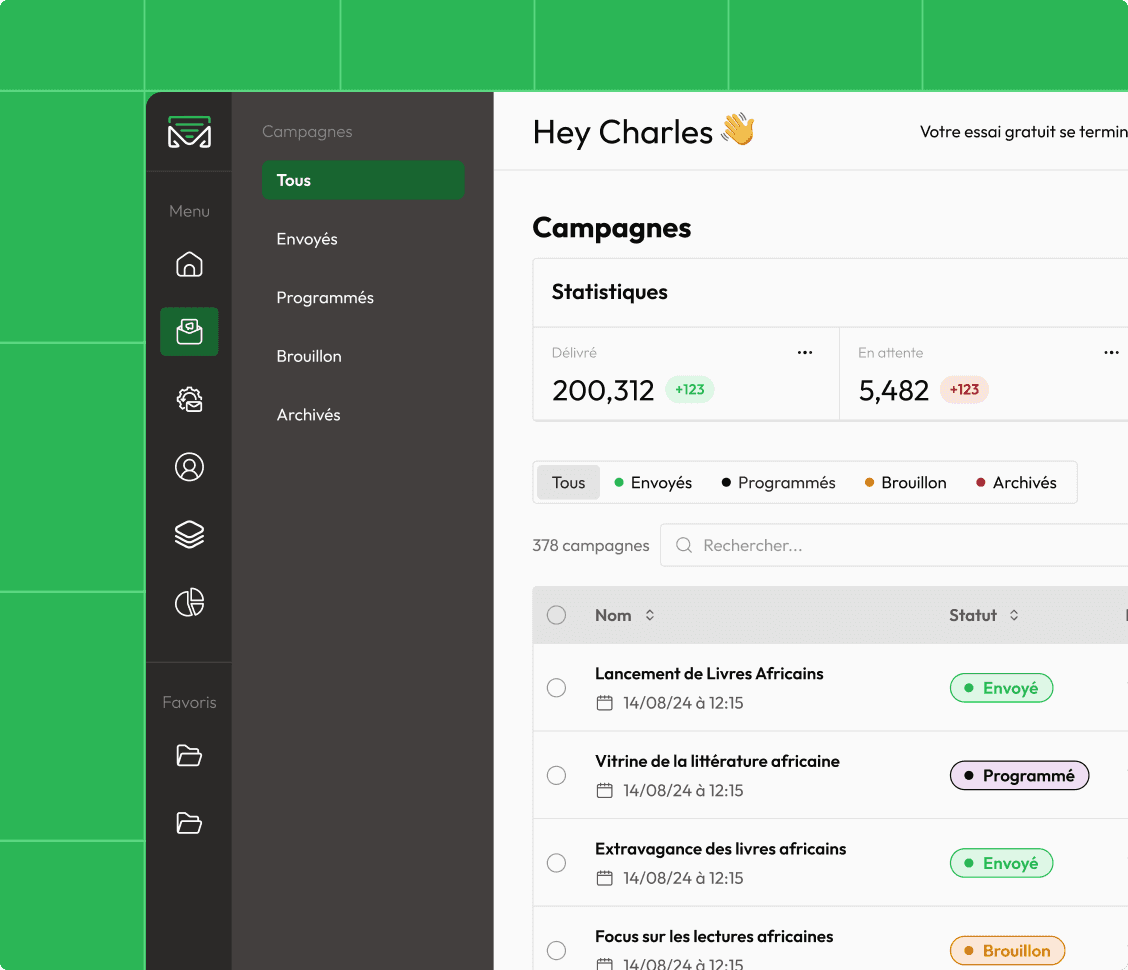
Task: Open campaign Focus sur les lectures africaines
Action: tap(714, 936)
